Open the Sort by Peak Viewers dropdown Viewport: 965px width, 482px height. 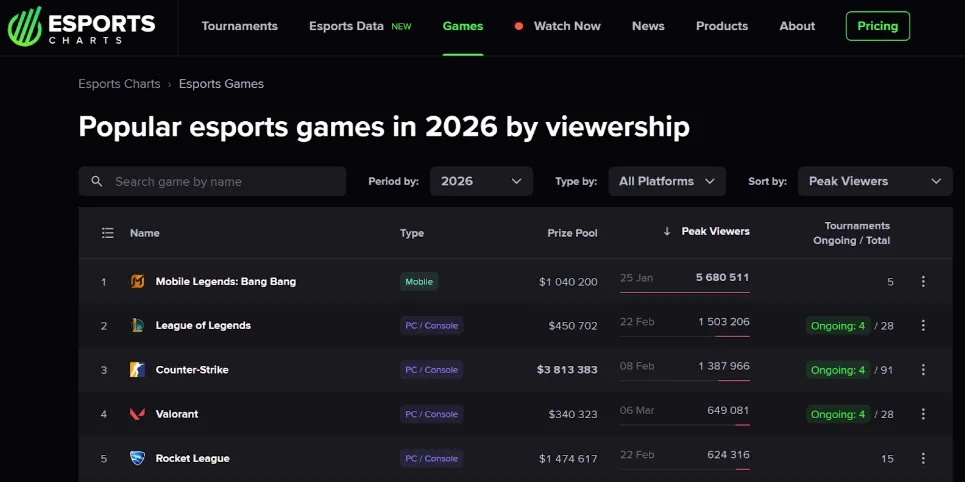pos(875,182)
